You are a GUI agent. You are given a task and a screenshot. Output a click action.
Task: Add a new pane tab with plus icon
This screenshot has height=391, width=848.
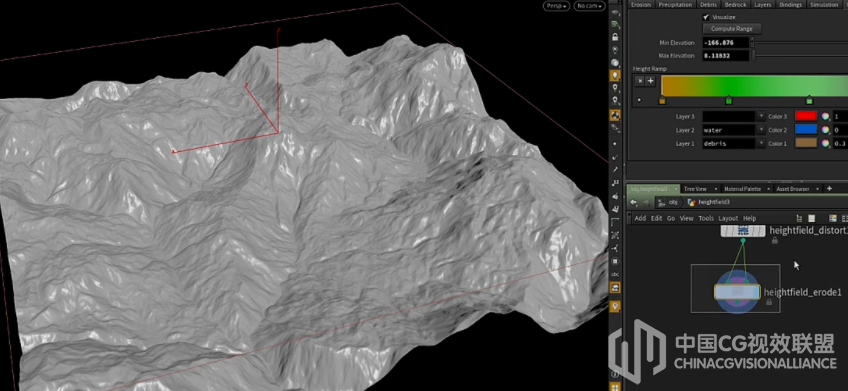[x=829, y=188]
